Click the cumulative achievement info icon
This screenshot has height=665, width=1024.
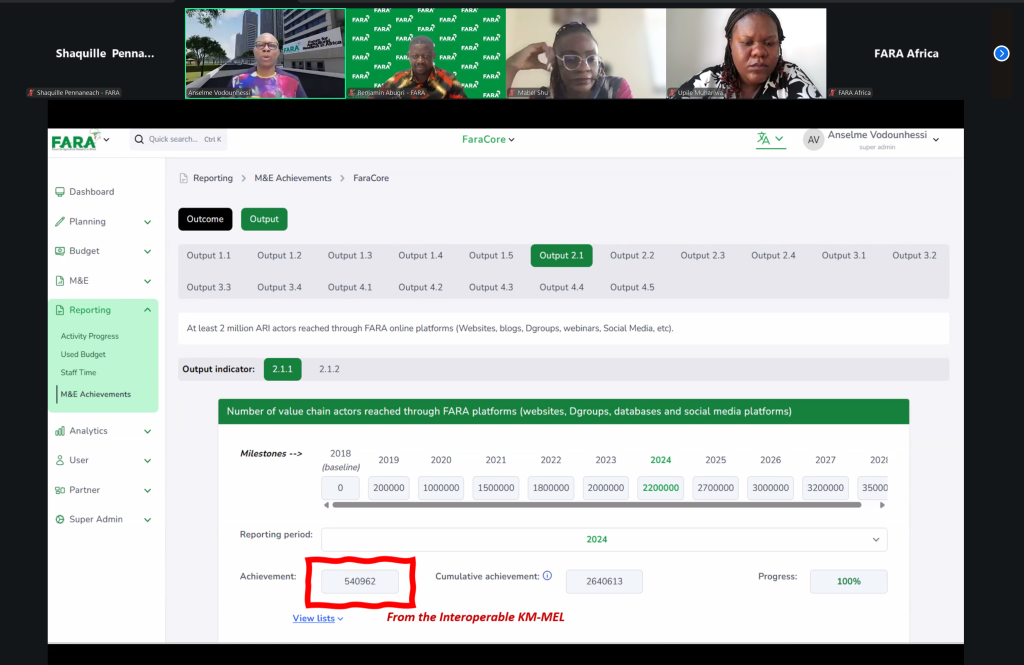(x=547, y=576)
